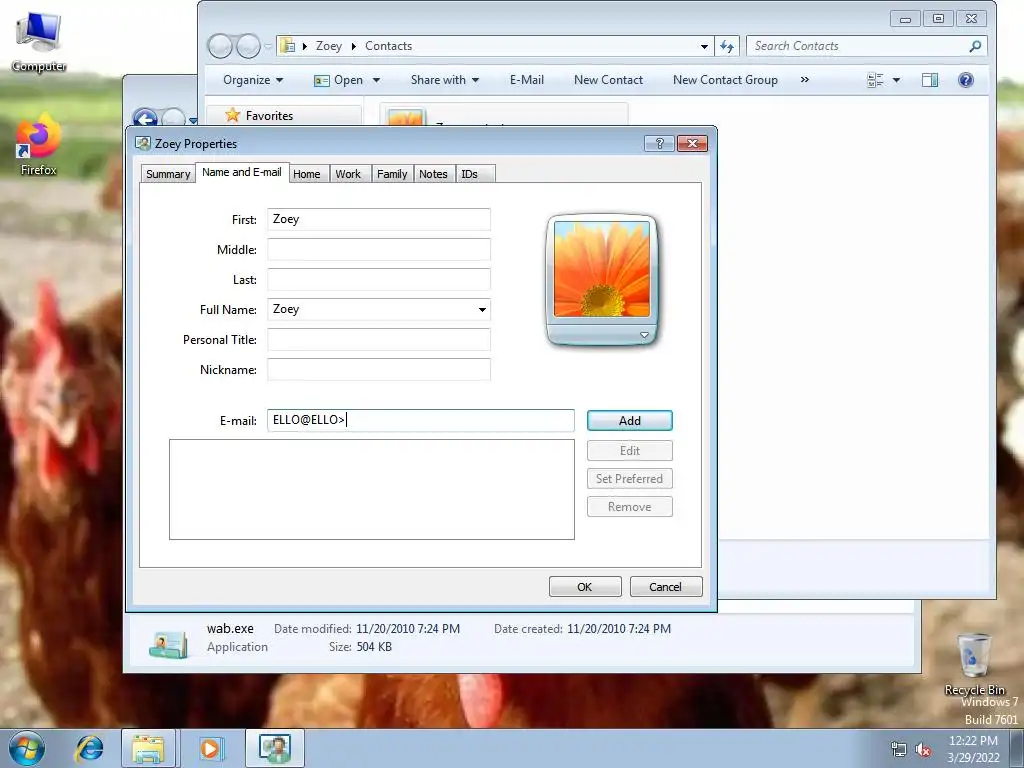Launch Firefox from the desktop shortcut
1024x768 pixels.
click(x=39, y=145)
